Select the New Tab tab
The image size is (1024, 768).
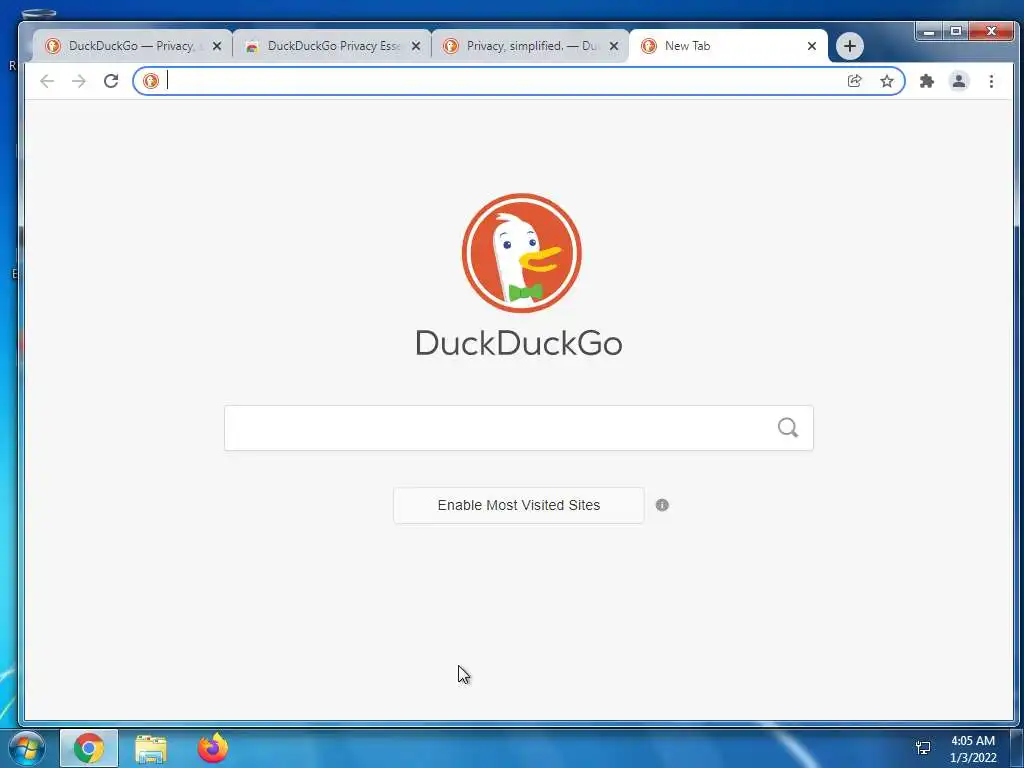(x=728, y=46)
